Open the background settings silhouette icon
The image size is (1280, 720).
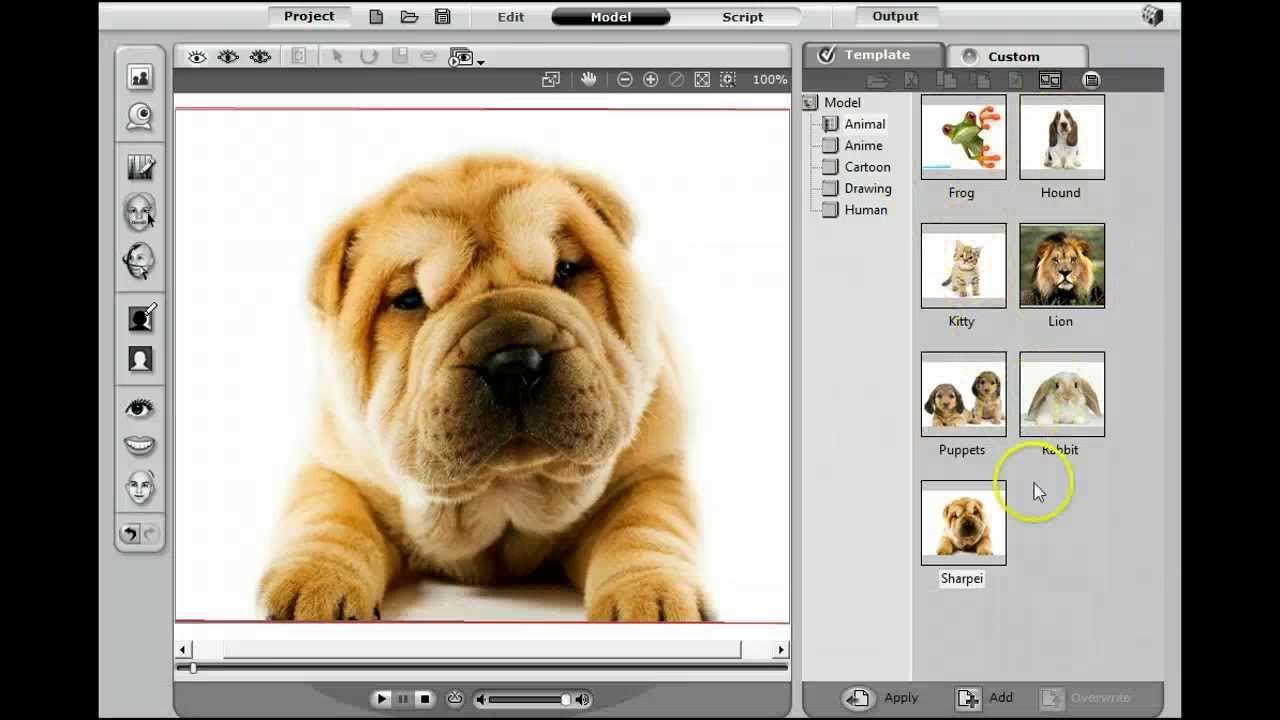click(140, 359)
